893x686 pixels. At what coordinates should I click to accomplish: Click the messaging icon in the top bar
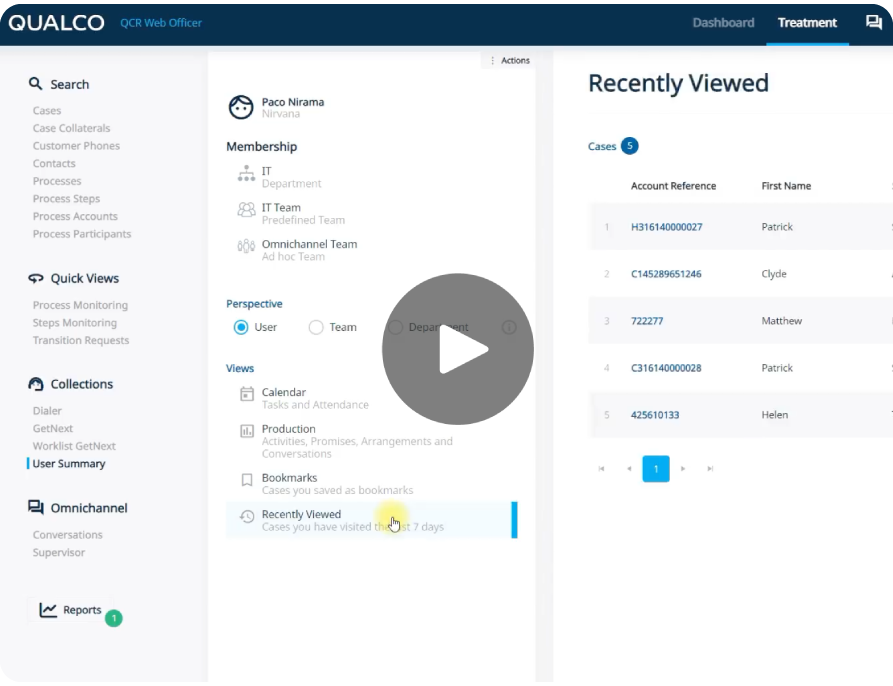pyautogui.click(x=874, y=20)
